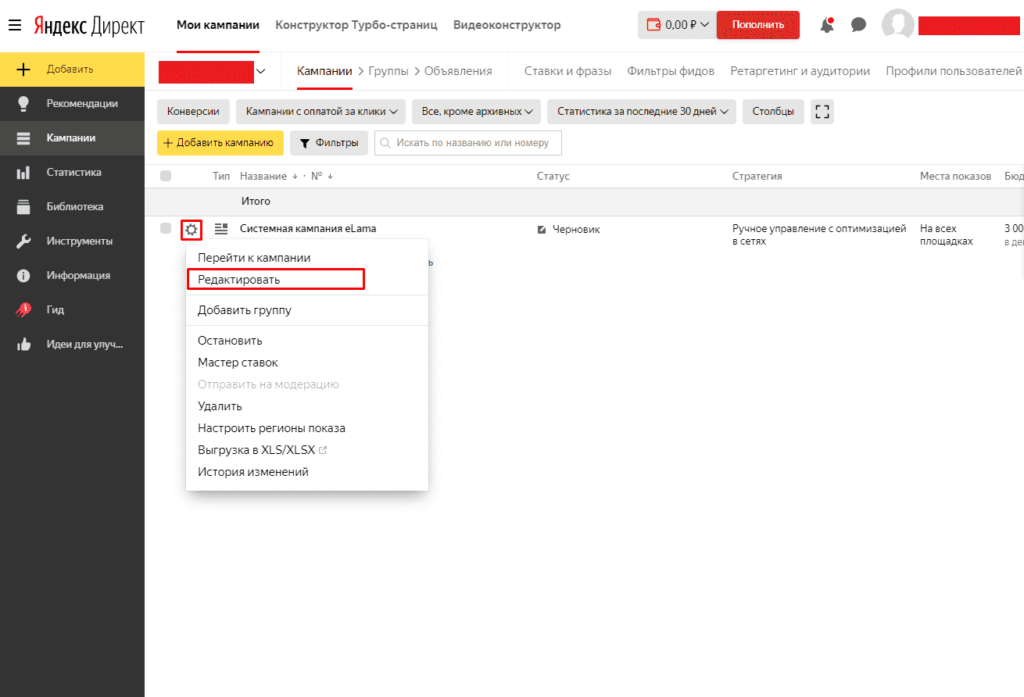
Task: Open Кампании с оплатой за клики dropdown
Action: 321,112
